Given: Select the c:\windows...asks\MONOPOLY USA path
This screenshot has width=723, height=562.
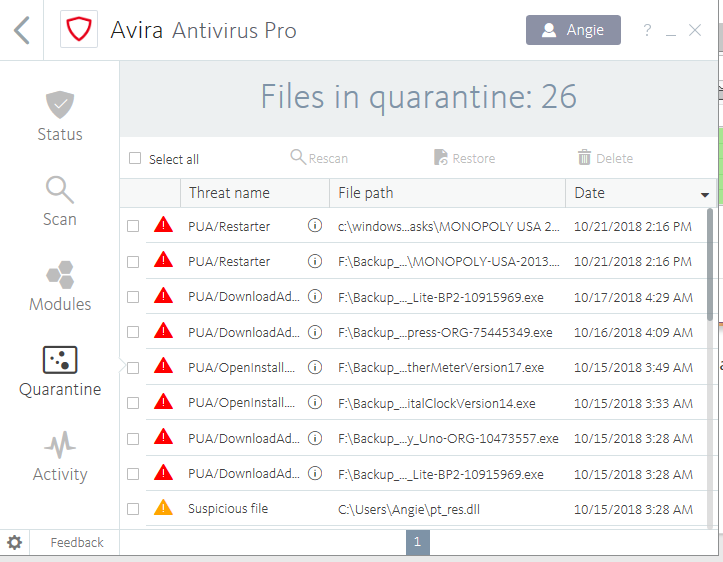Looking at the screenshot, I should 448,226.
